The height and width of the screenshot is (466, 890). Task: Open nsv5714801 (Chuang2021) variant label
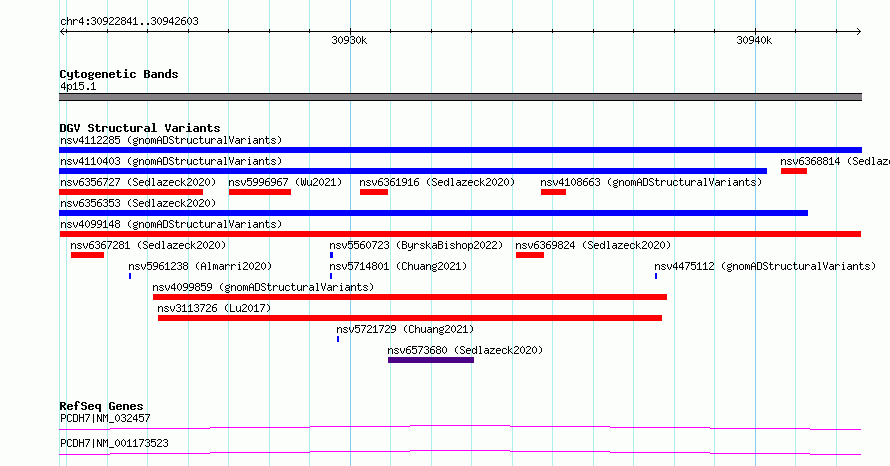click(x=398, y=266)
